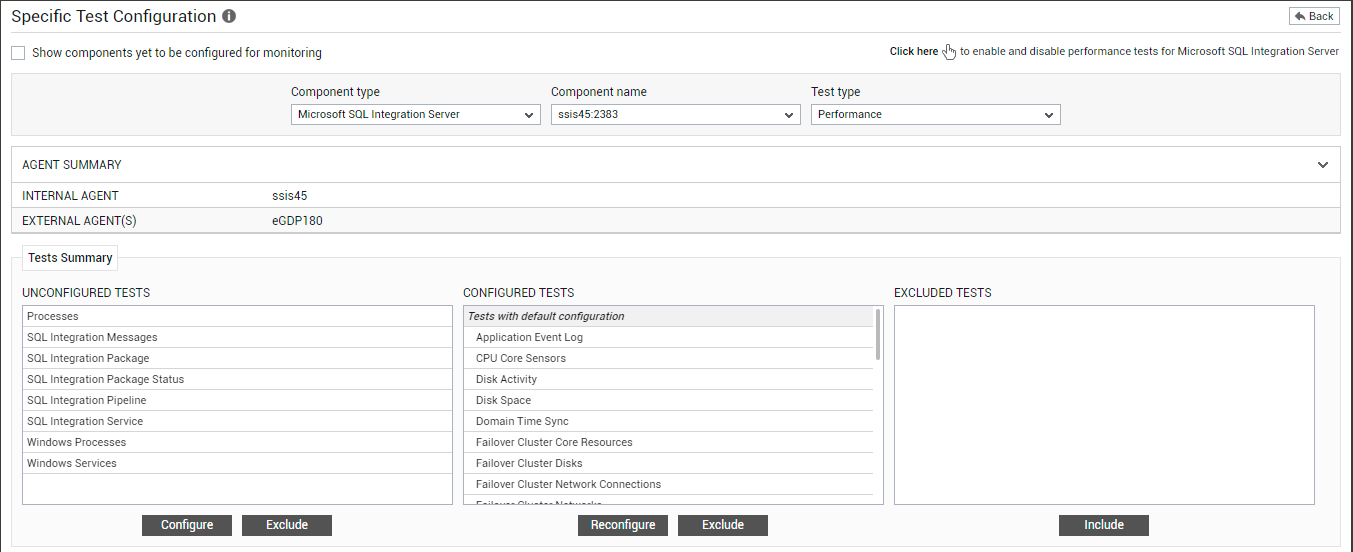
Task: Click the AGENT SUMMARY heading
Action: coord(72,165)
